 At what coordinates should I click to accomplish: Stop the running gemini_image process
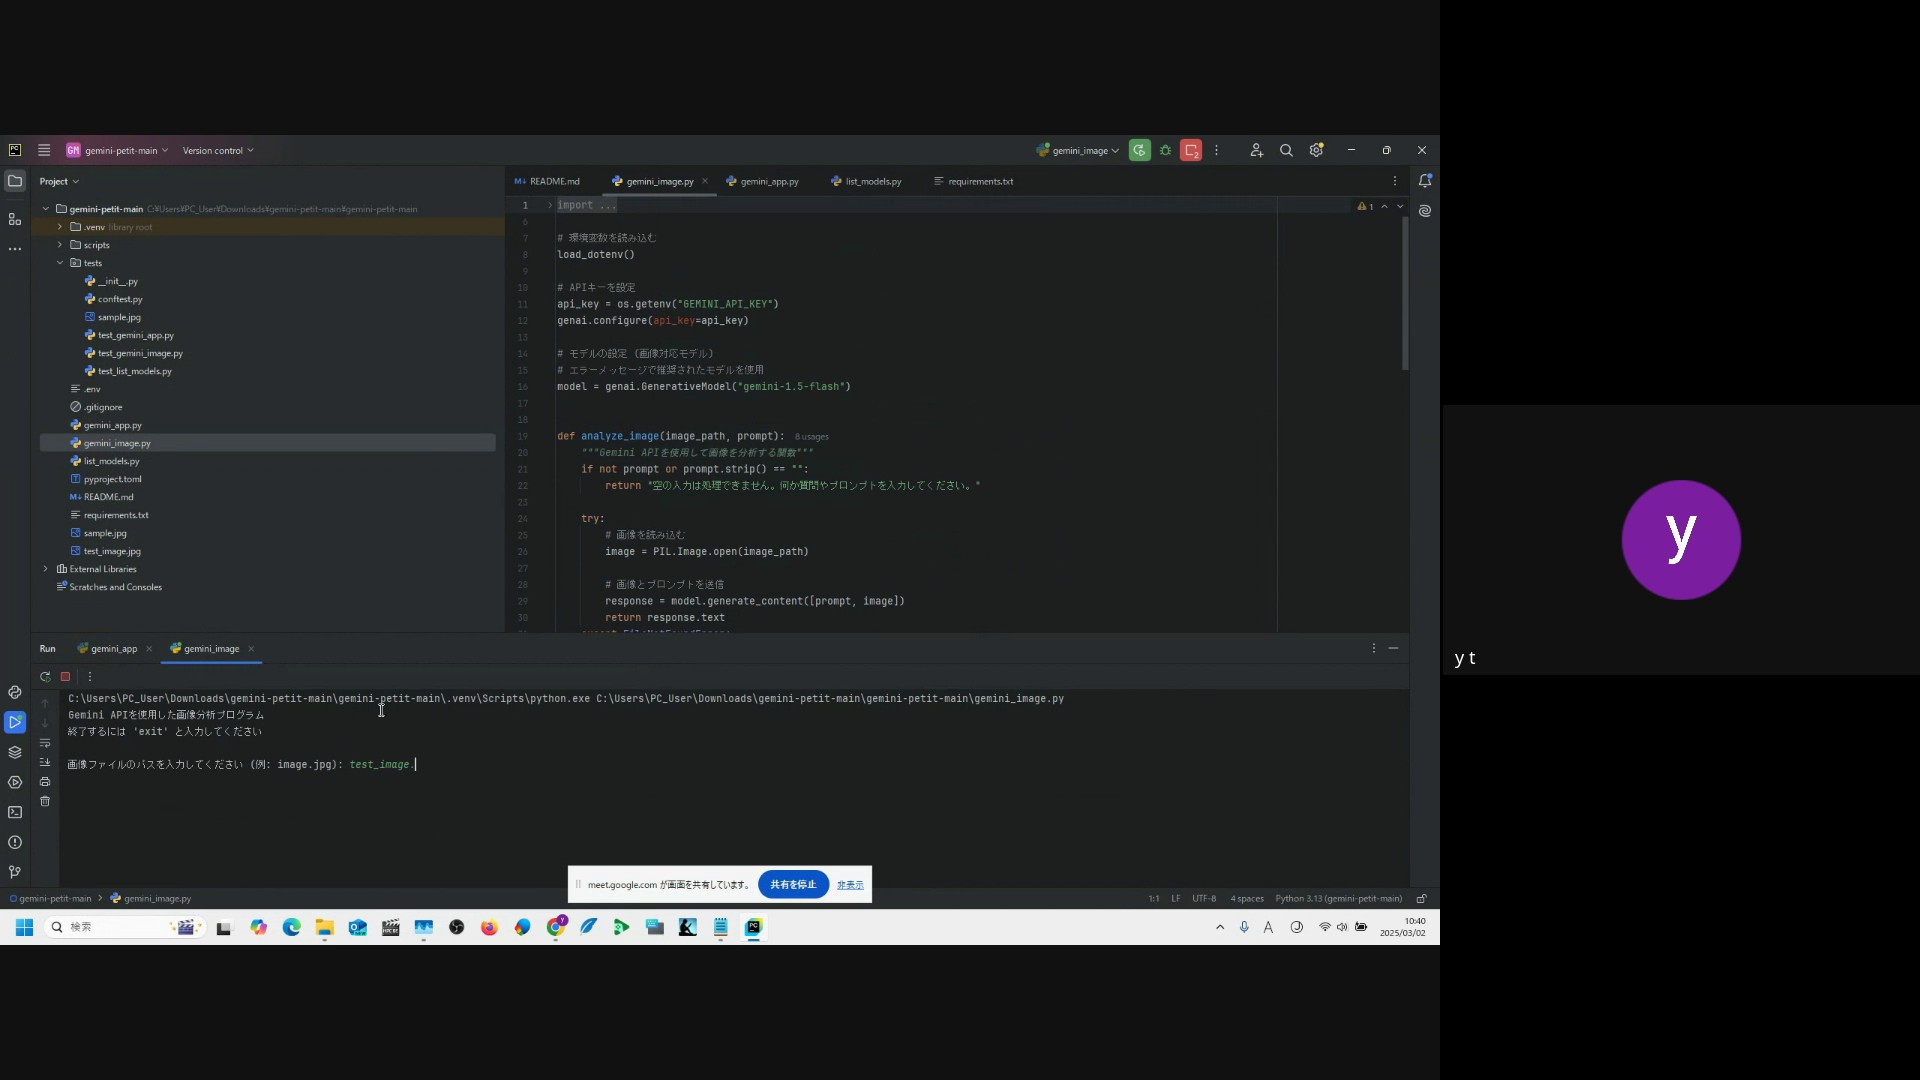[65, 677]
